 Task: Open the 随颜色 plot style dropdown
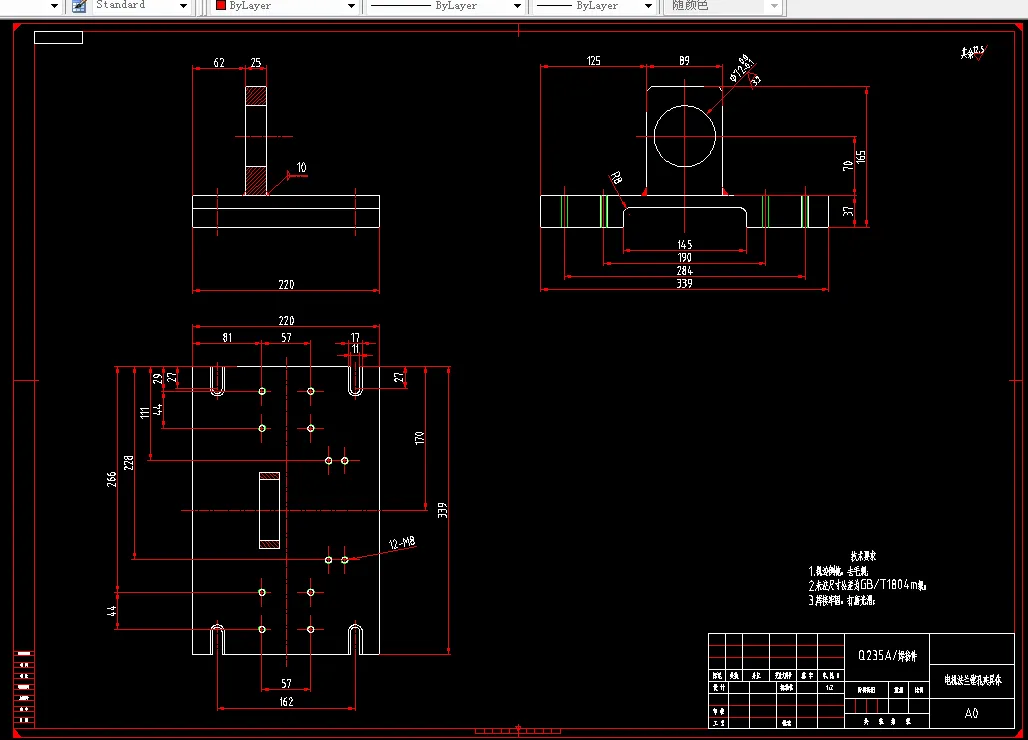724,6
